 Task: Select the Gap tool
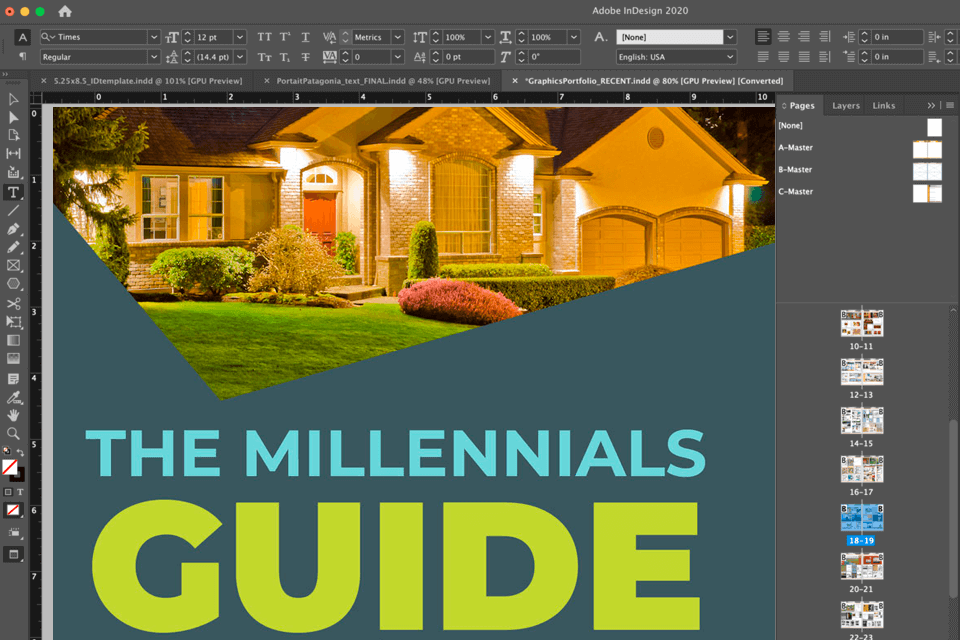tap(13, 154)
